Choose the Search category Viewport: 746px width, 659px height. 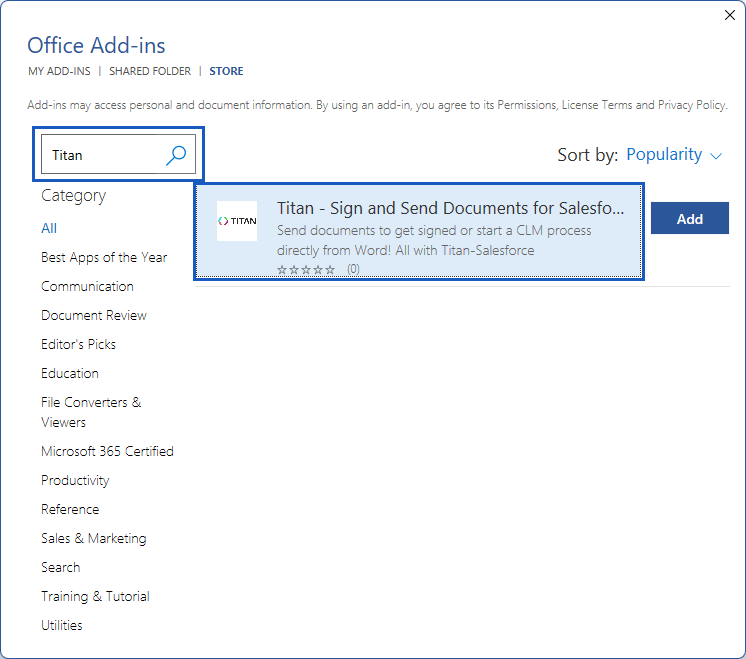click(x=60, y=568)
